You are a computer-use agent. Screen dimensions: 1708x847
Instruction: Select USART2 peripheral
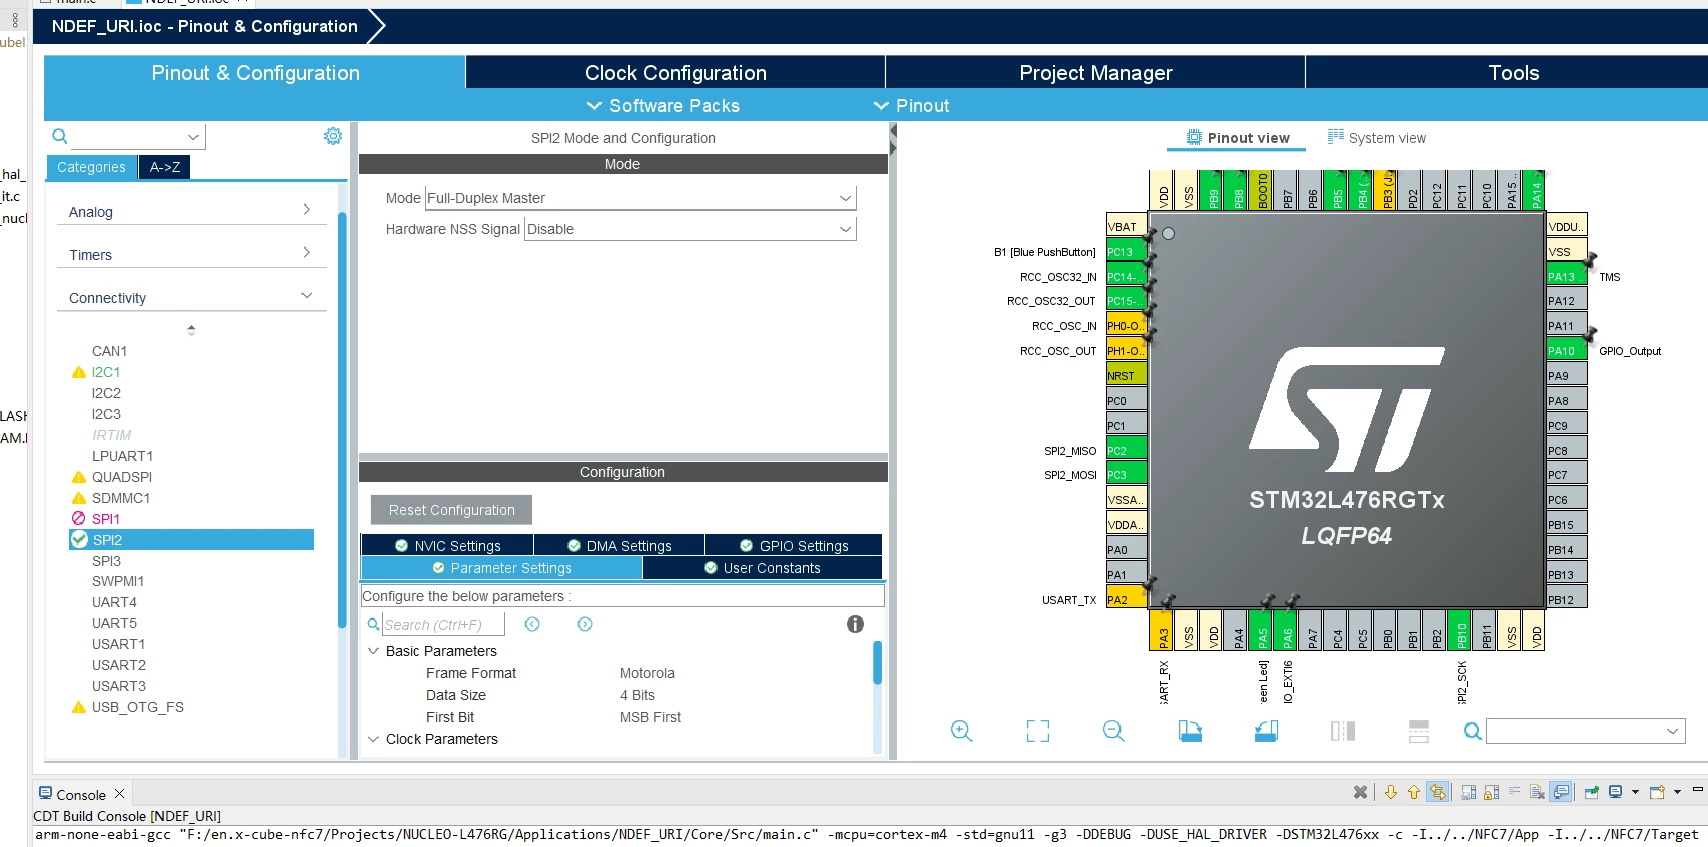(119, 665)
